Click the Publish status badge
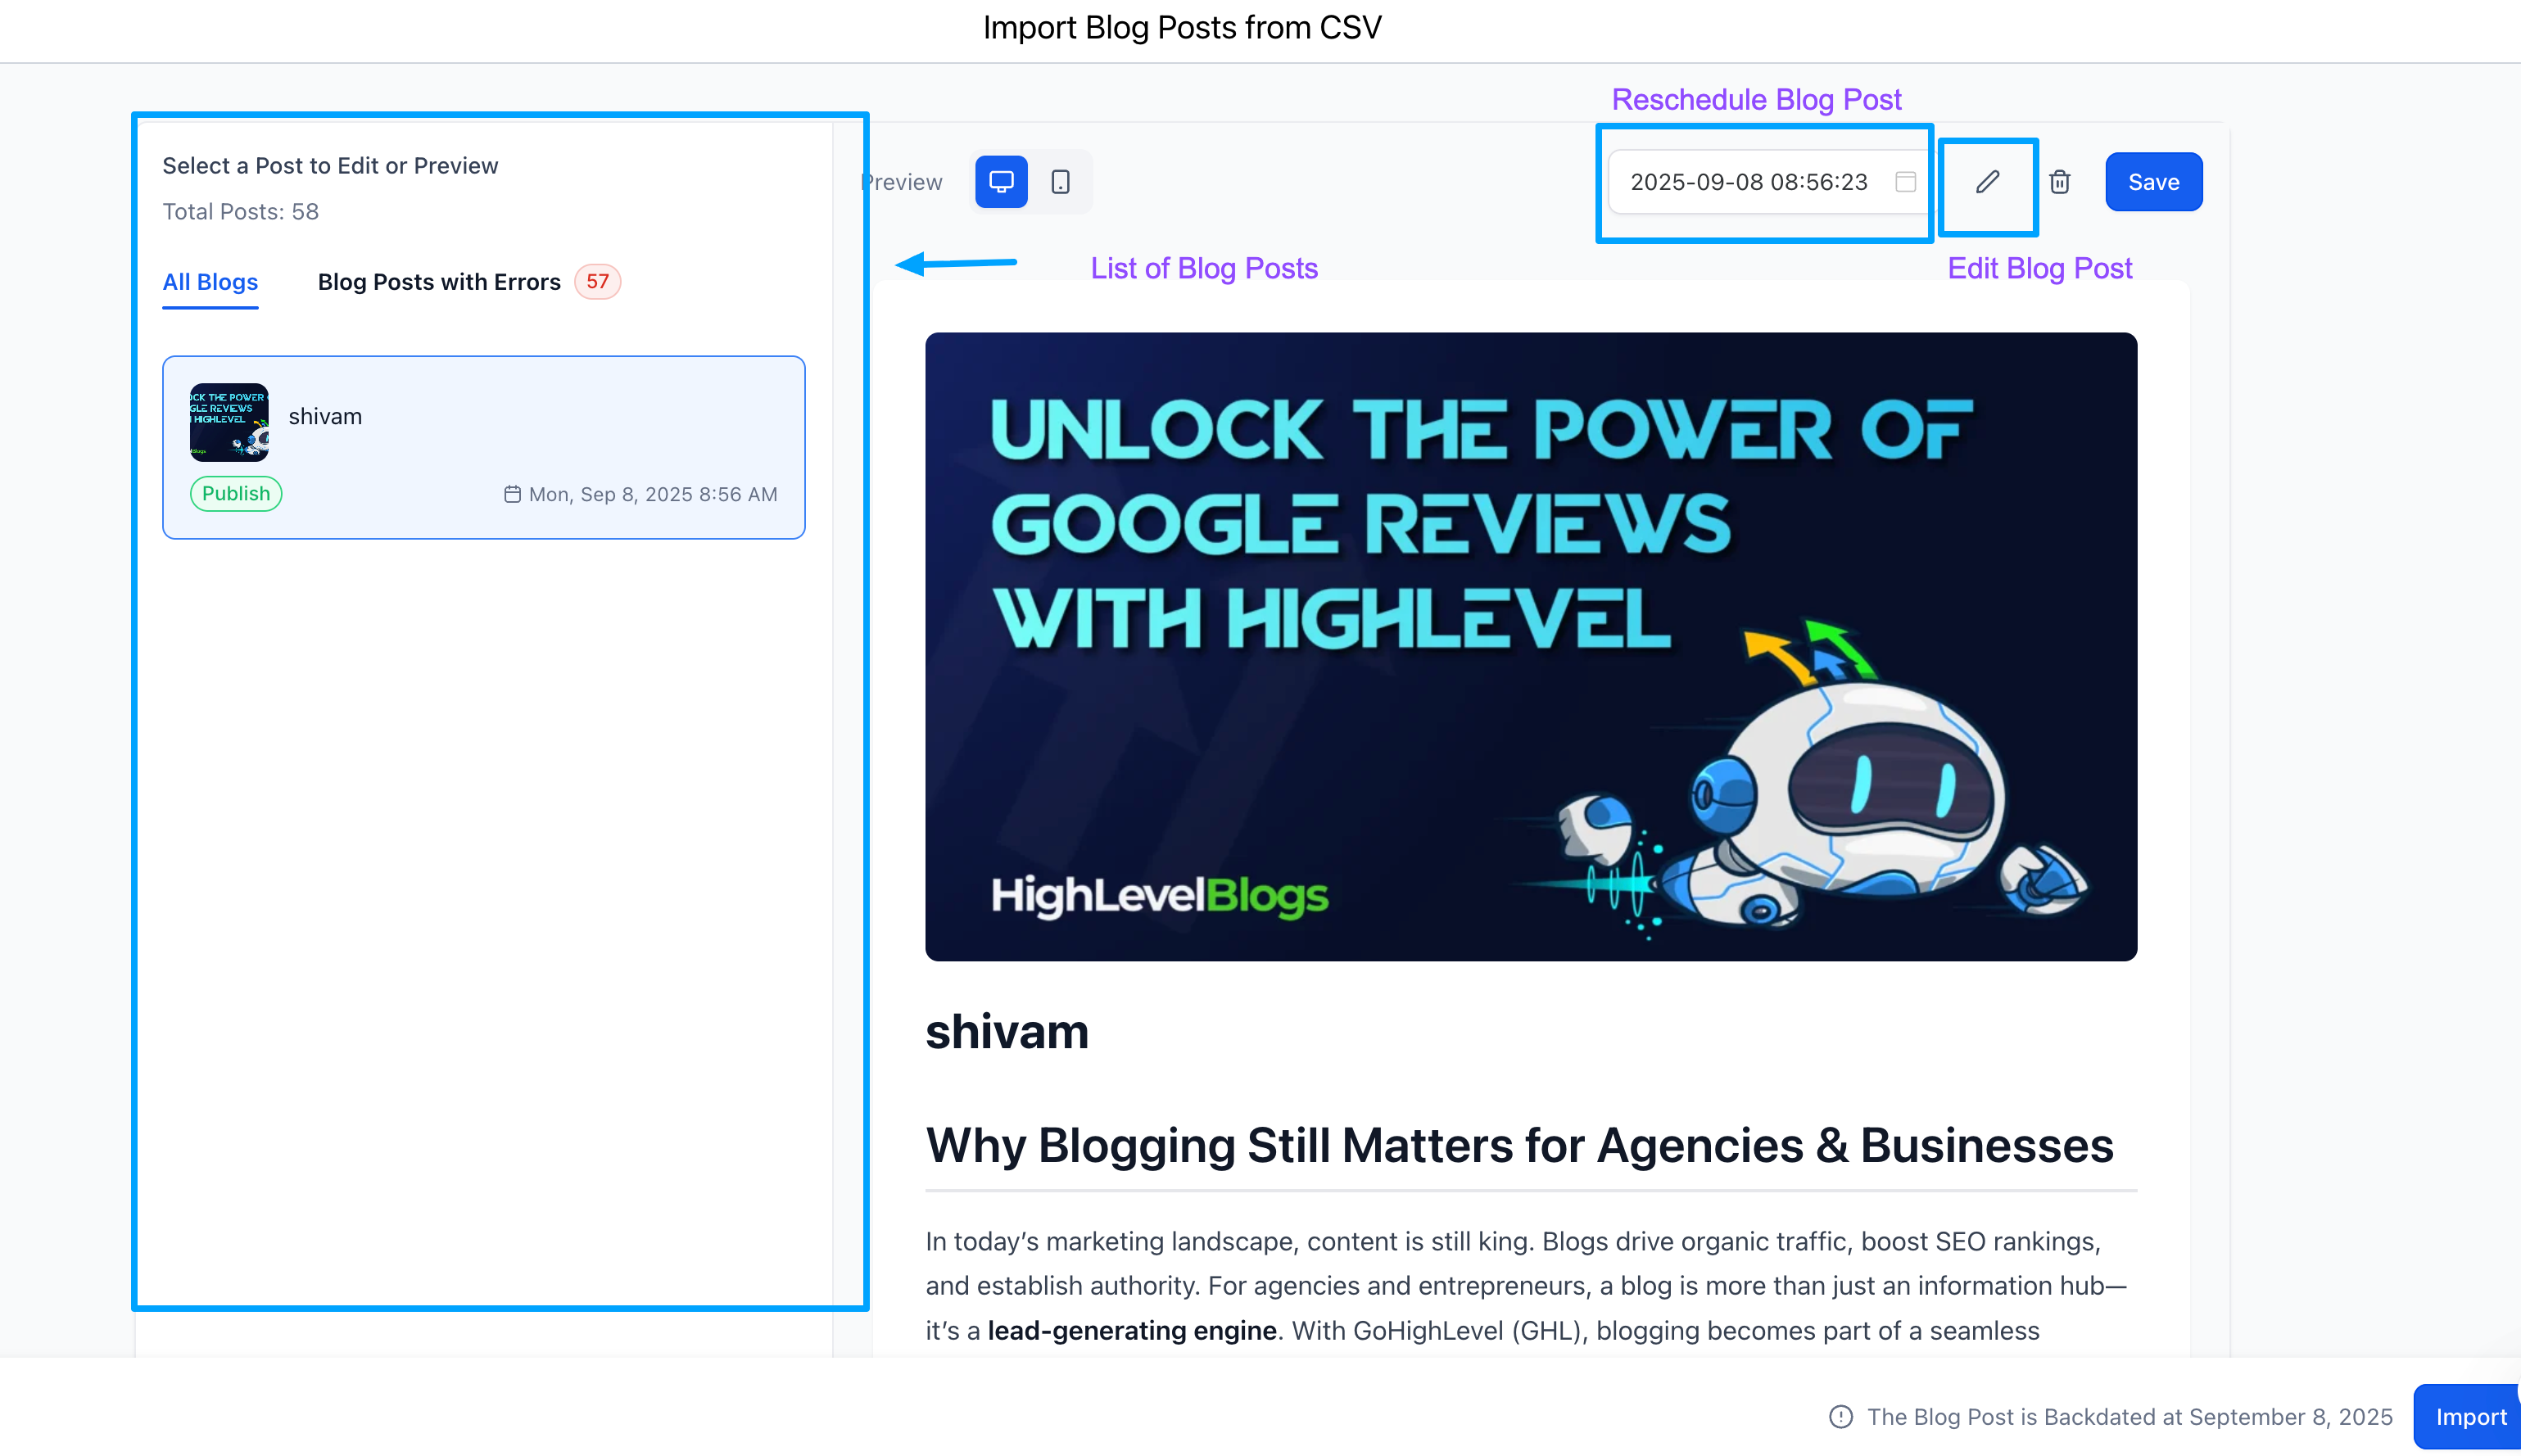2521x1456 pixels. pos(236,494)
